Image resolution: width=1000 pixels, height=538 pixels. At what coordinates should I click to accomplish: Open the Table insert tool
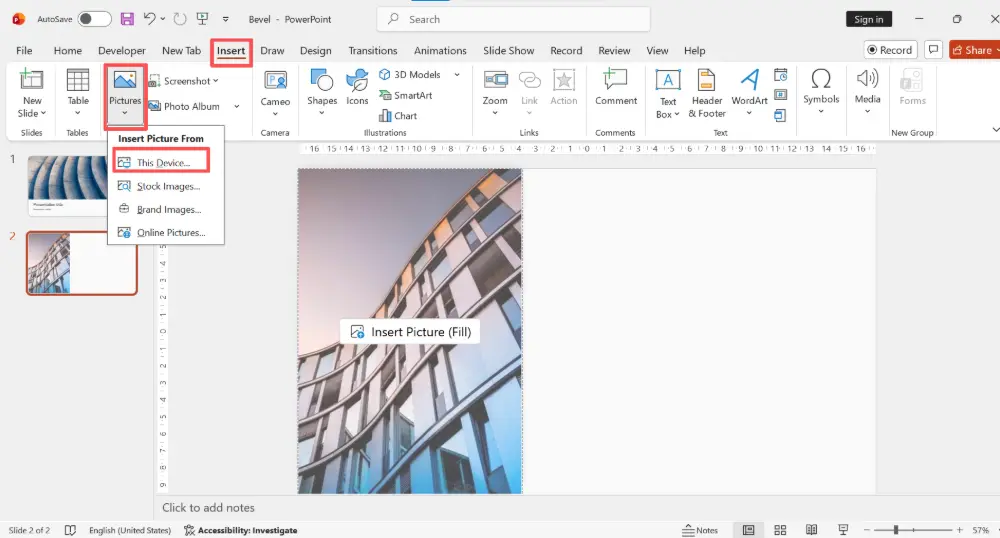coord(78,94)
